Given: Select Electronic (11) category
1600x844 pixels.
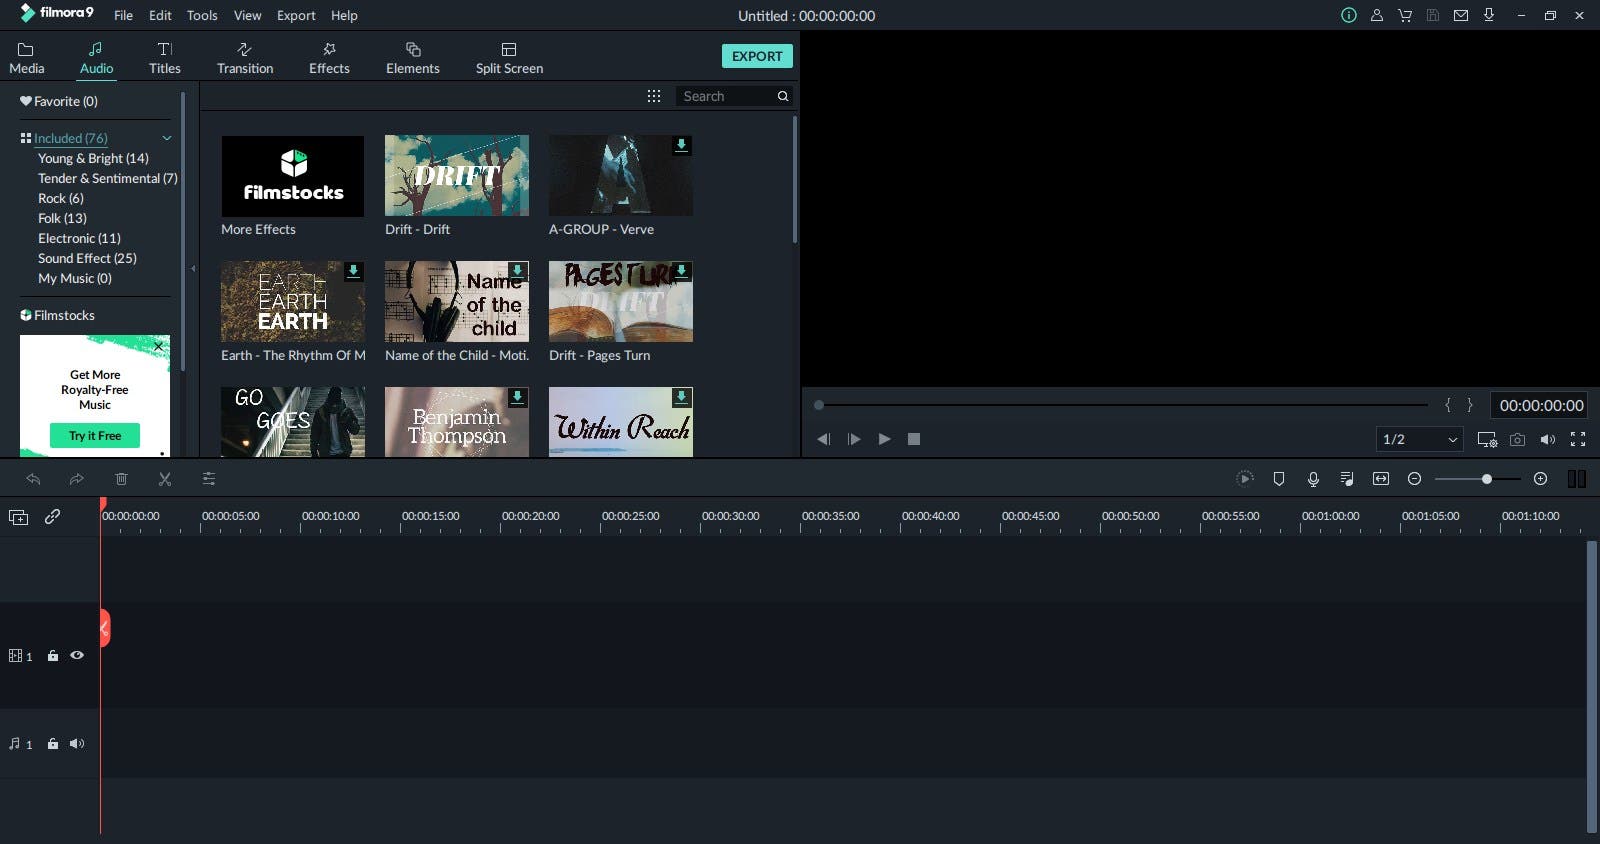Looking at the screenshot, I should 79,238.
